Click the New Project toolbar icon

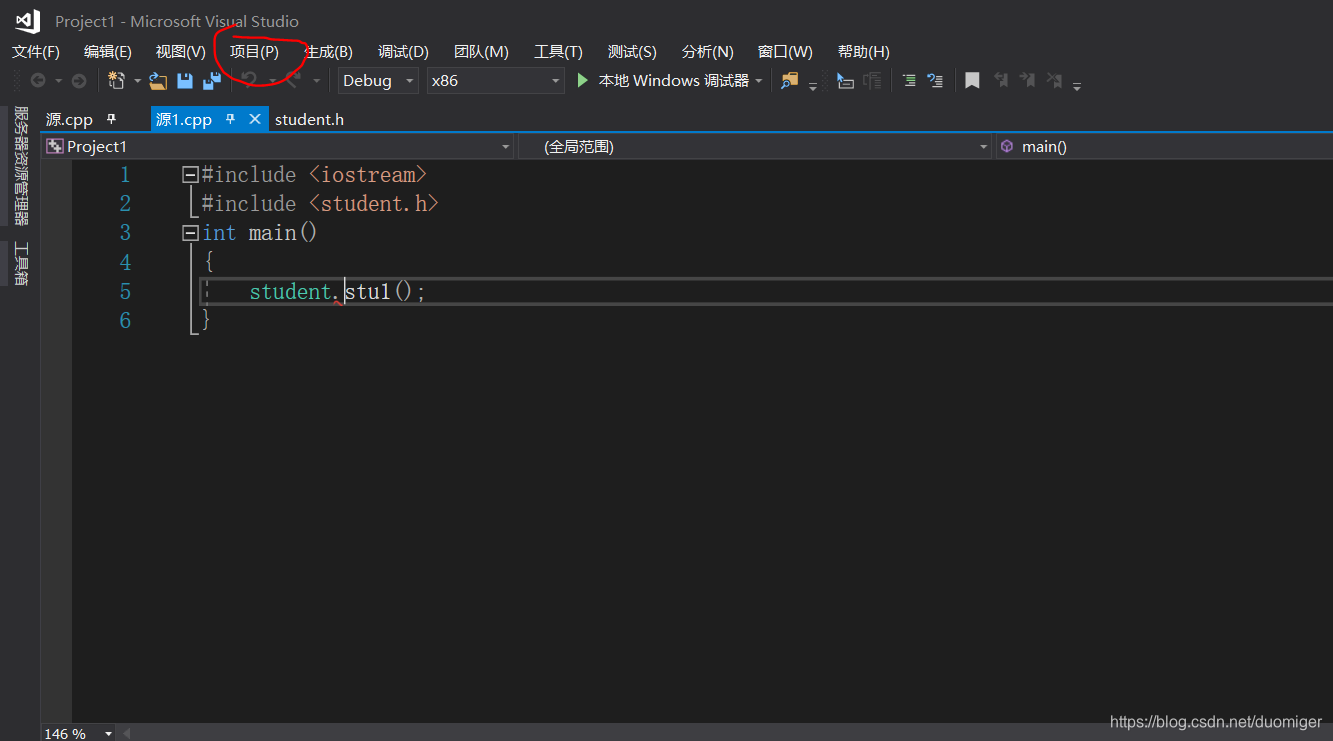pyautogui.click(x=116, y=81)
